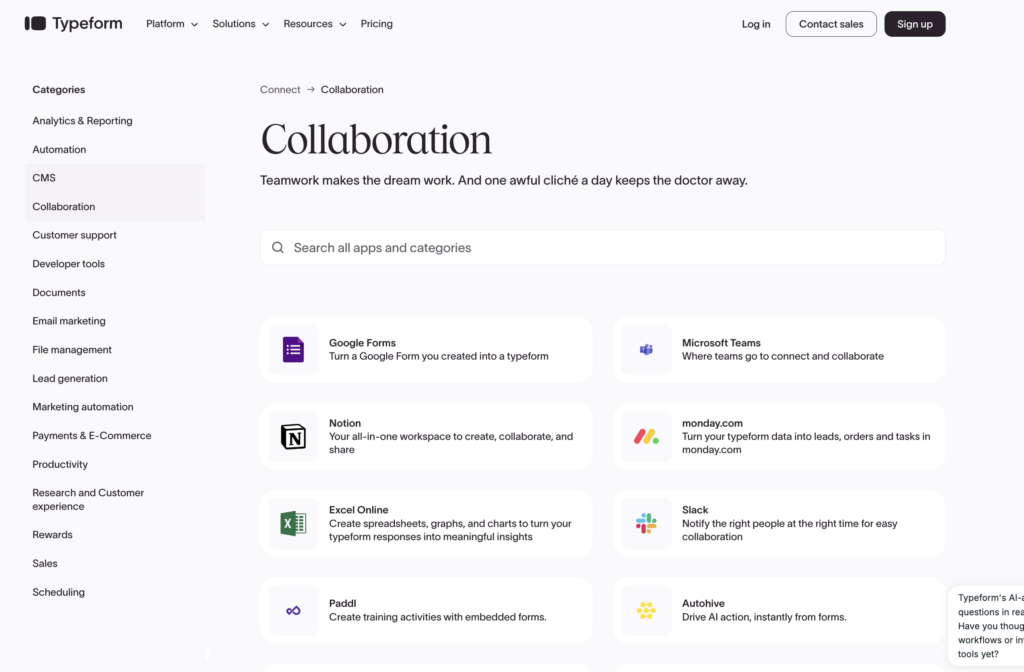Open the Slack title link
The image size is (1024, 672).
click(x=695, y=510)
